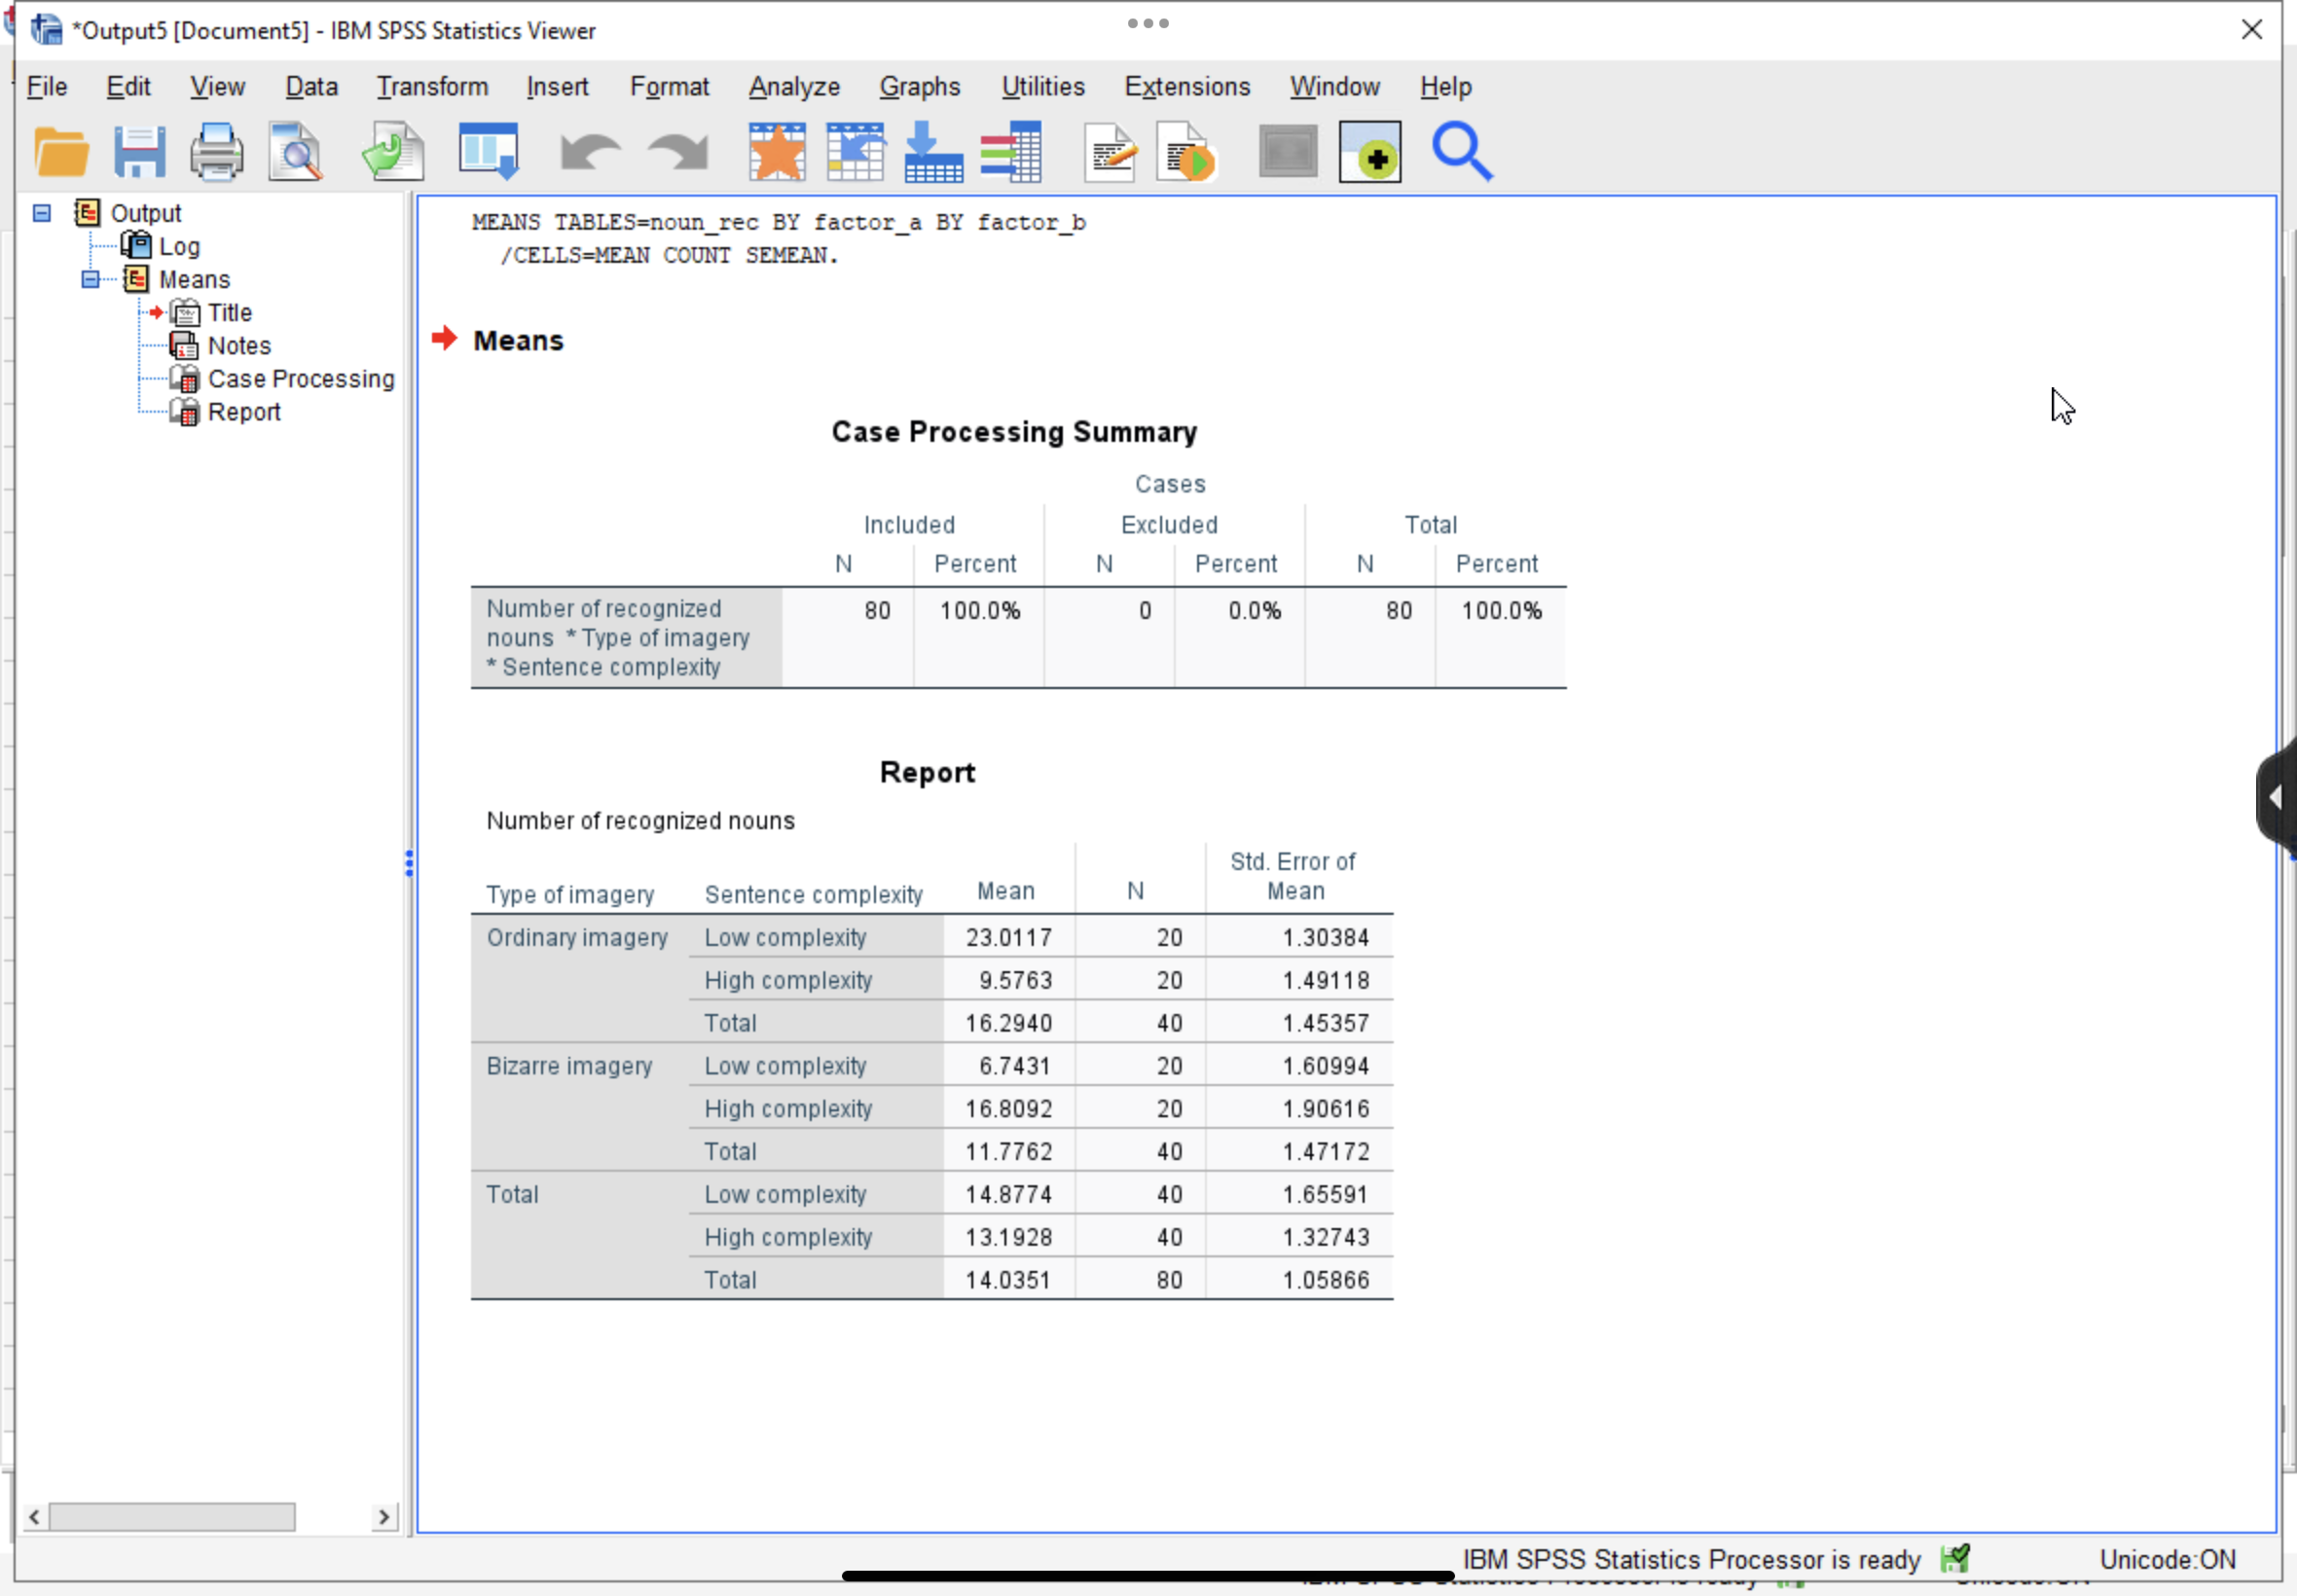Open the Analyze menu
2297x1596 pixels.
click(793, 87)
